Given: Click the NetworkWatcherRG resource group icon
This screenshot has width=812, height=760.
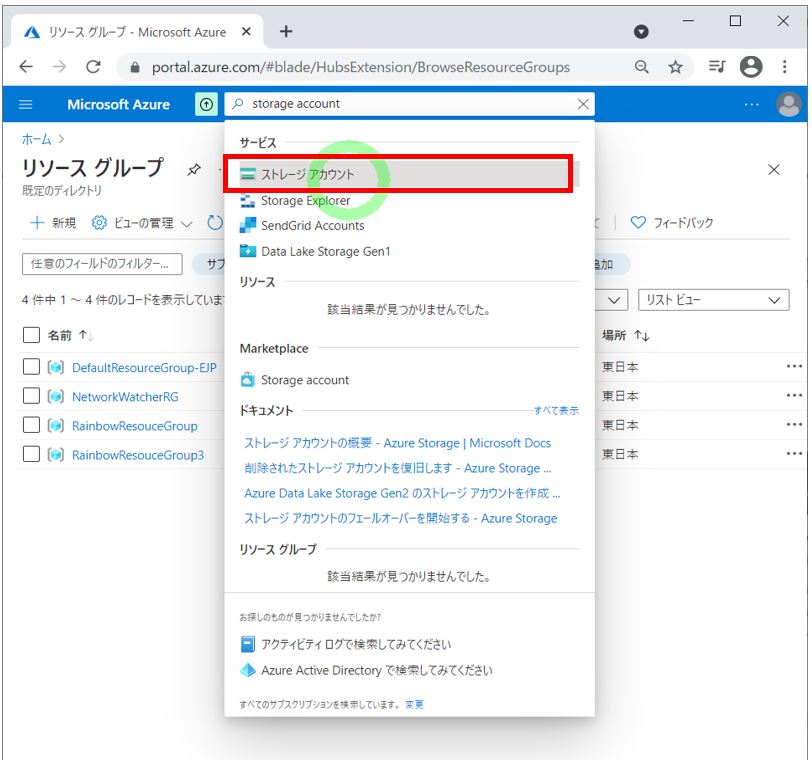Looking at the screenshot, I should pyautogui.click(x=56, y=396).
